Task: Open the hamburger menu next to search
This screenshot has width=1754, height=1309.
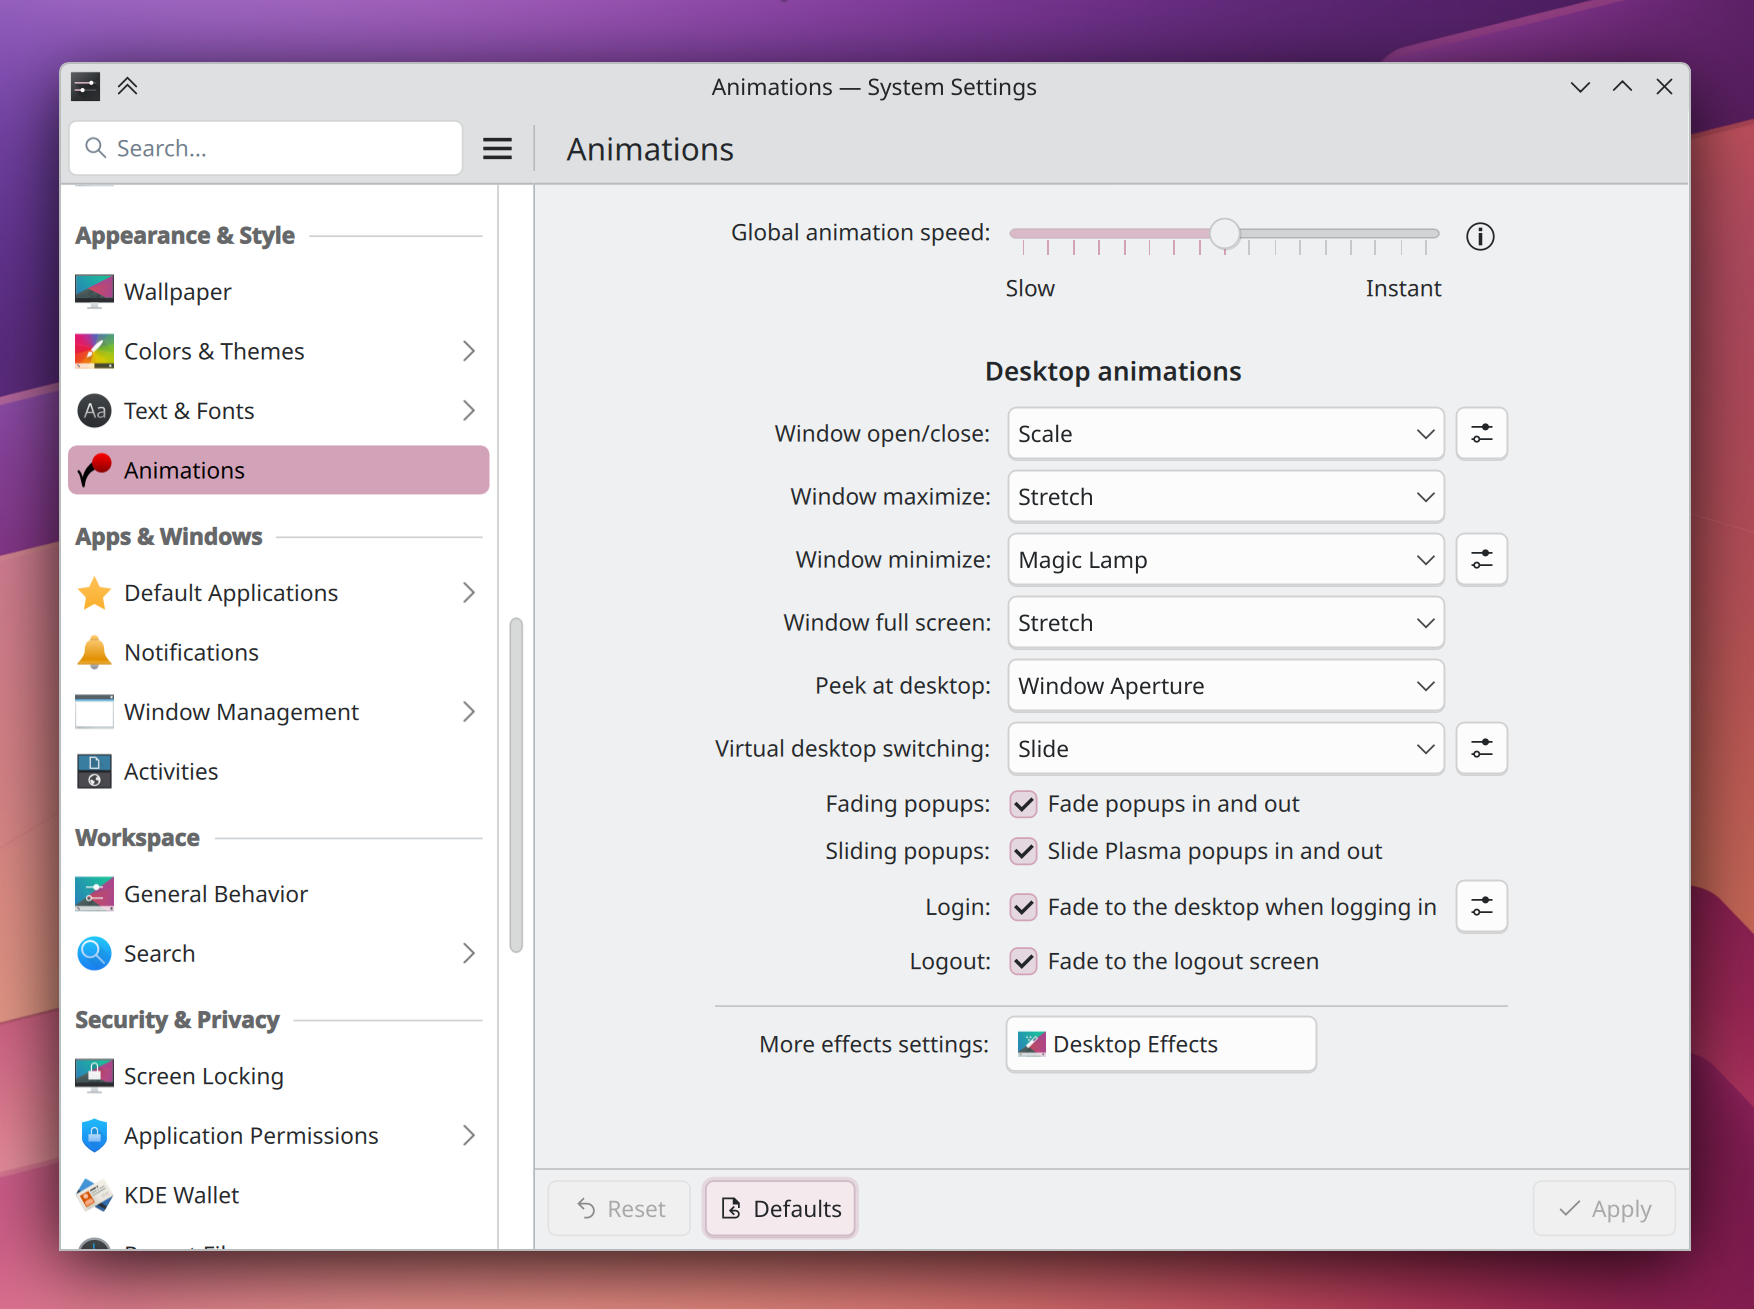Action: (497, 149)
